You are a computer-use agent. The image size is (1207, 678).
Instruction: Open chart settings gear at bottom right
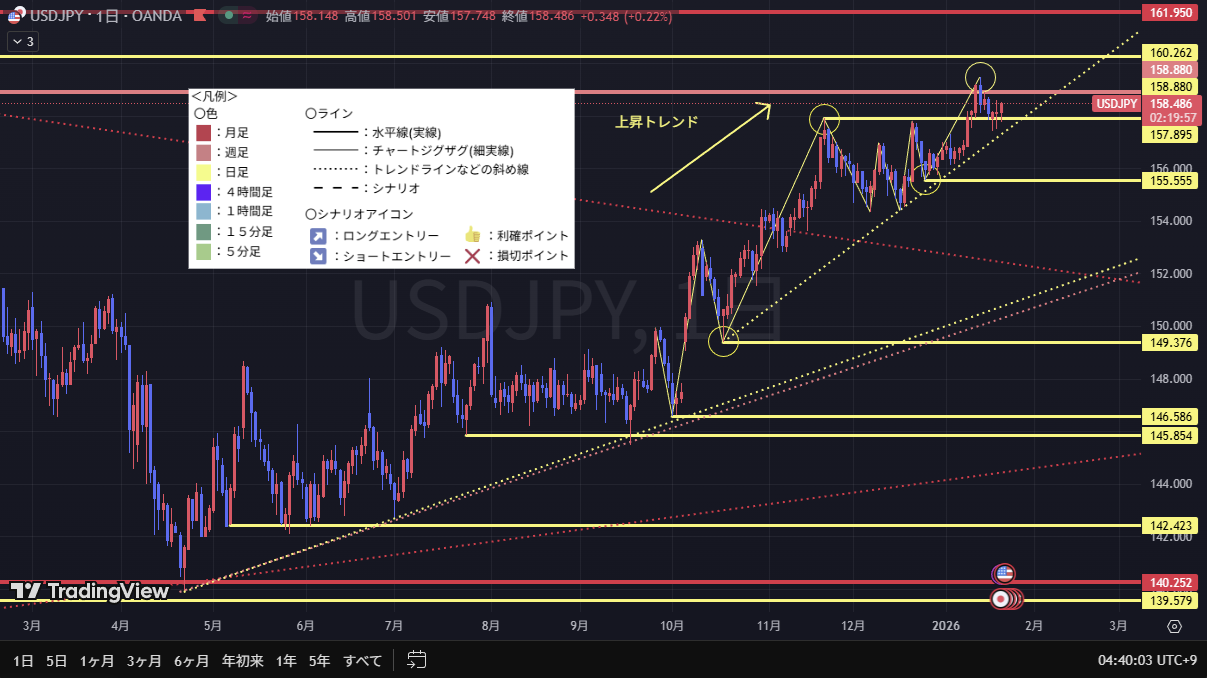pyautogui.click(x=1174, y=626)
